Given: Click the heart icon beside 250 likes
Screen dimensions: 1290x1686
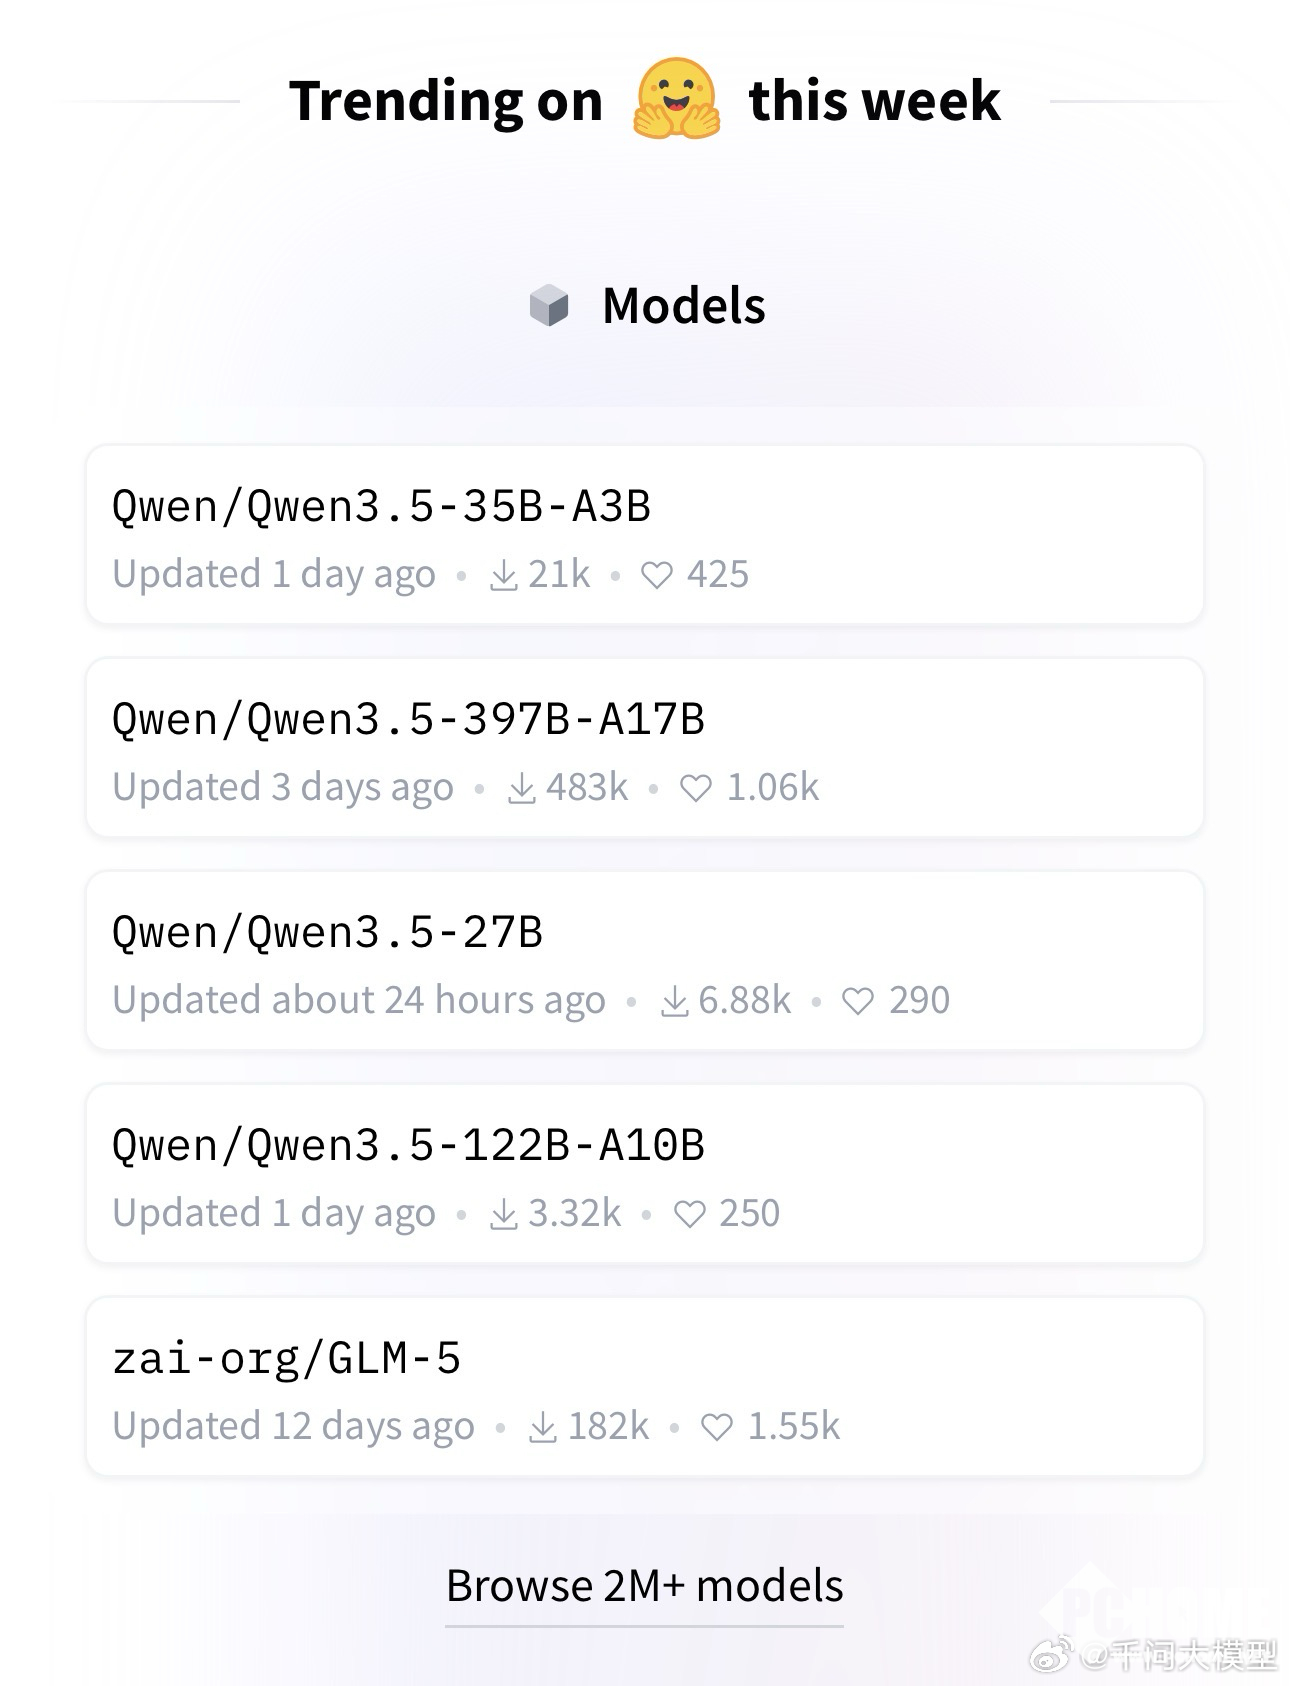Looking at the screenshot, I should click(689, 1215).
